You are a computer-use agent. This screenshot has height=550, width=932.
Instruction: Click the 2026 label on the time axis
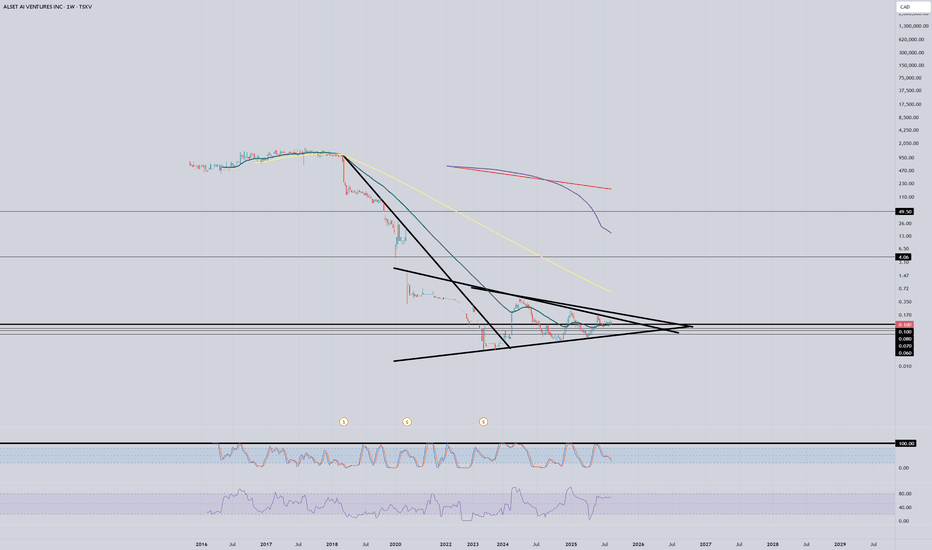tap(638, 544)
